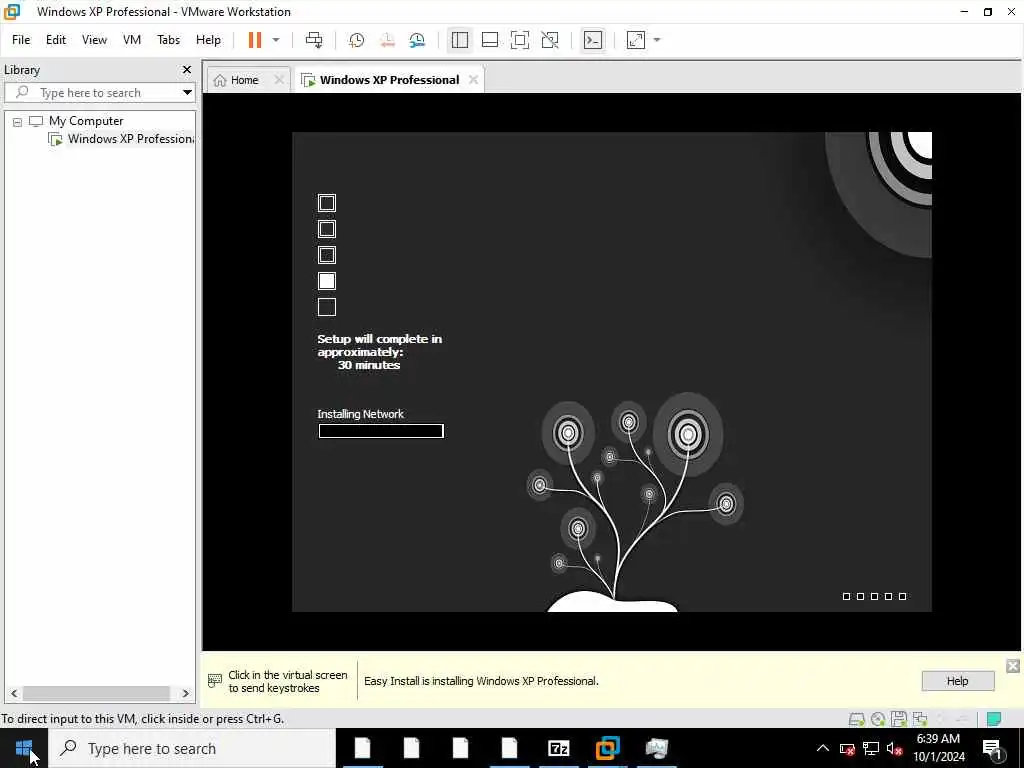This screenshot has height=768, width=1024.
Task: Show hidden system tray icons
Action: (823, 748)
